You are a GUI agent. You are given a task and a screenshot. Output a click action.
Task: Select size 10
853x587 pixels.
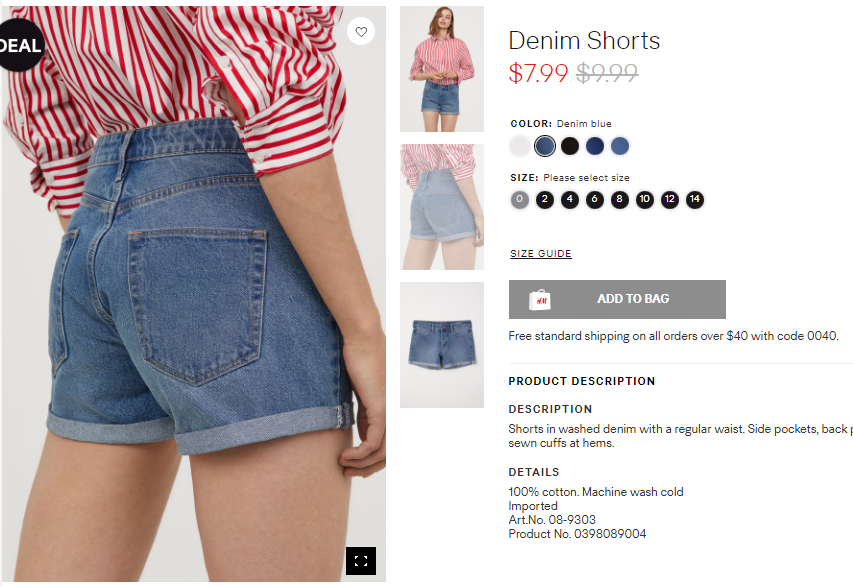coord(645,200)
